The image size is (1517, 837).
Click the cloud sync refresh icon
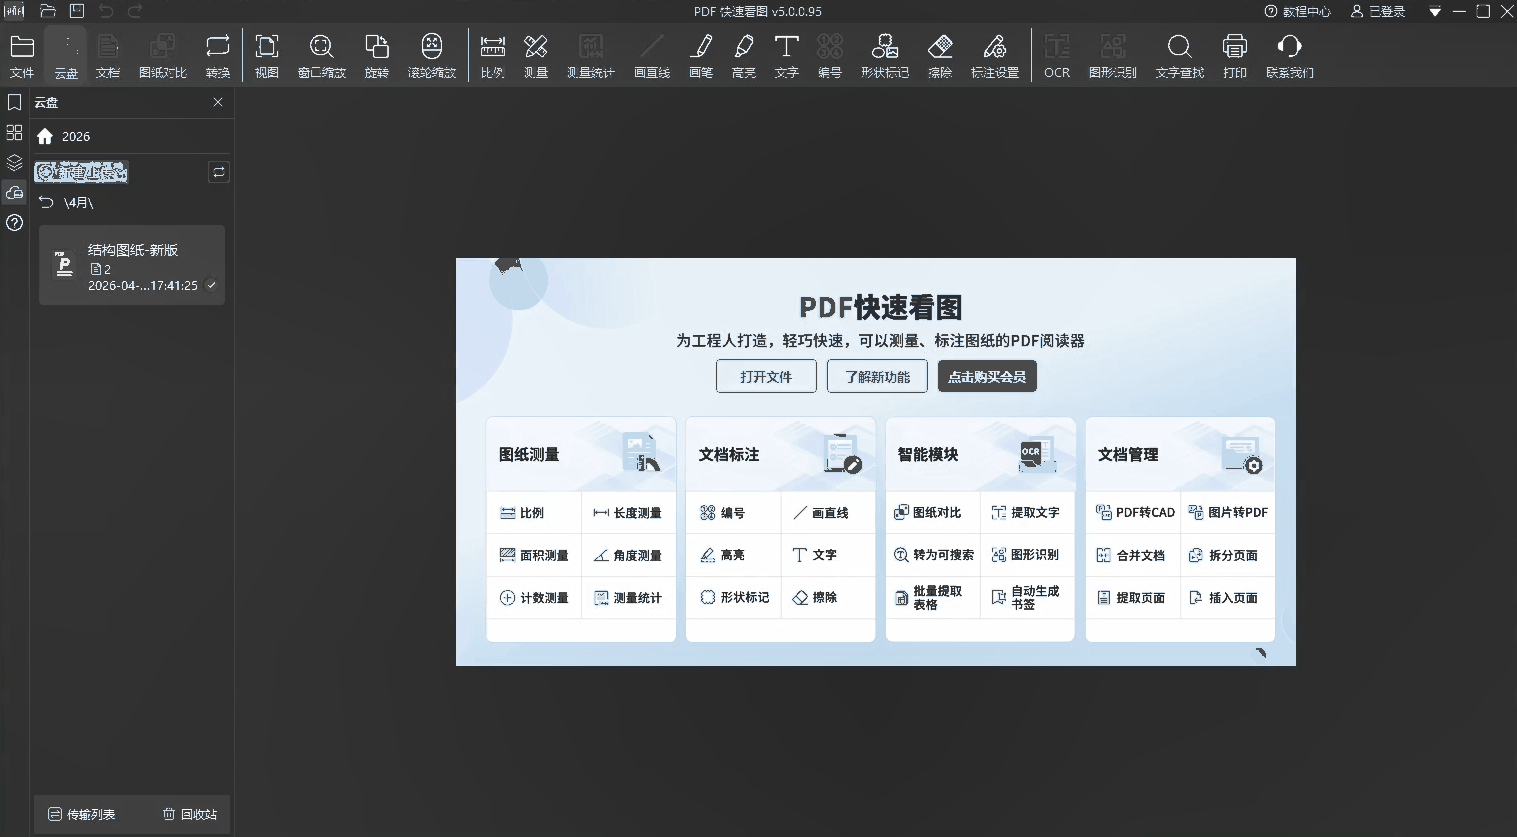pyautogui.click(x=218, y=172)
